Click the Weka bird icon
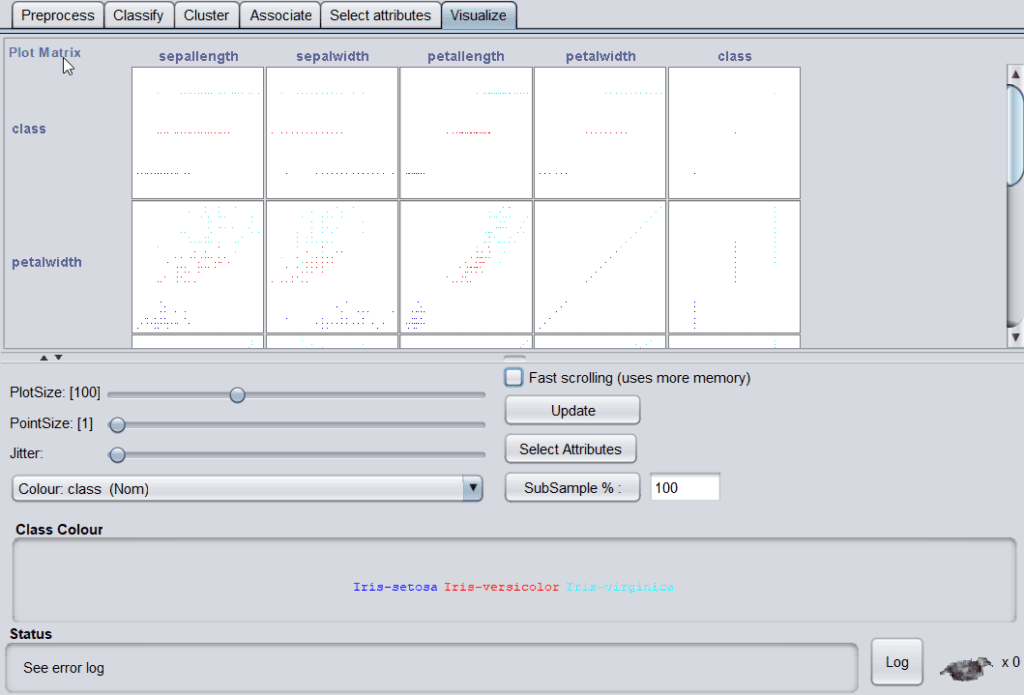1024x695 pixels. (x=965, y=667)
